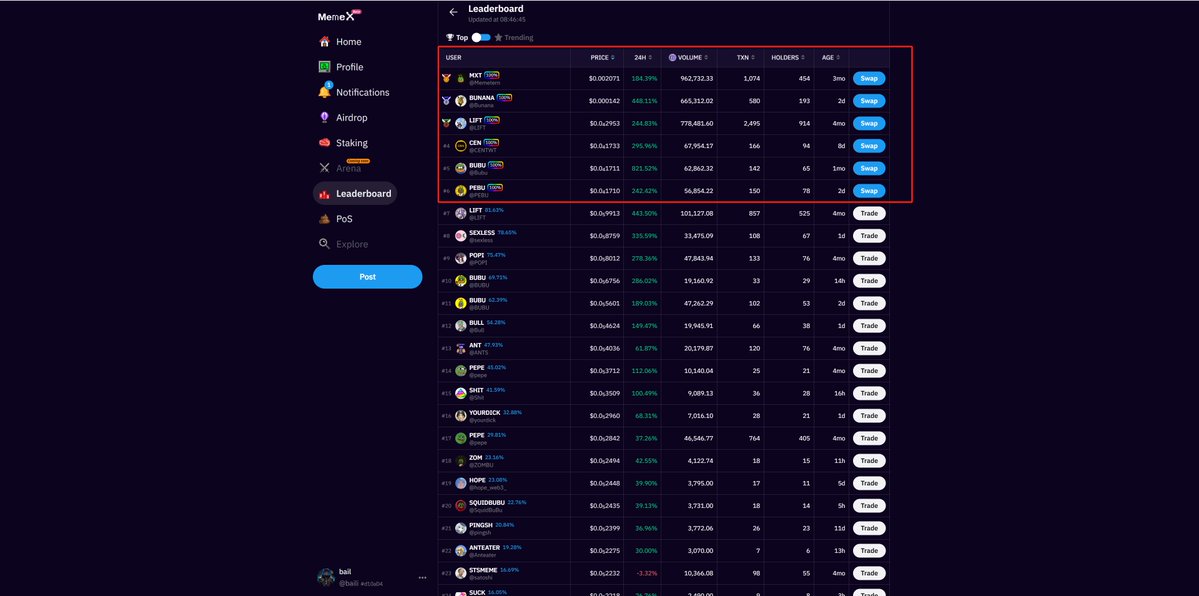Sort by TXN column arrows
The height and width of the screenshot is (596, 1199).
pos(752,57)
